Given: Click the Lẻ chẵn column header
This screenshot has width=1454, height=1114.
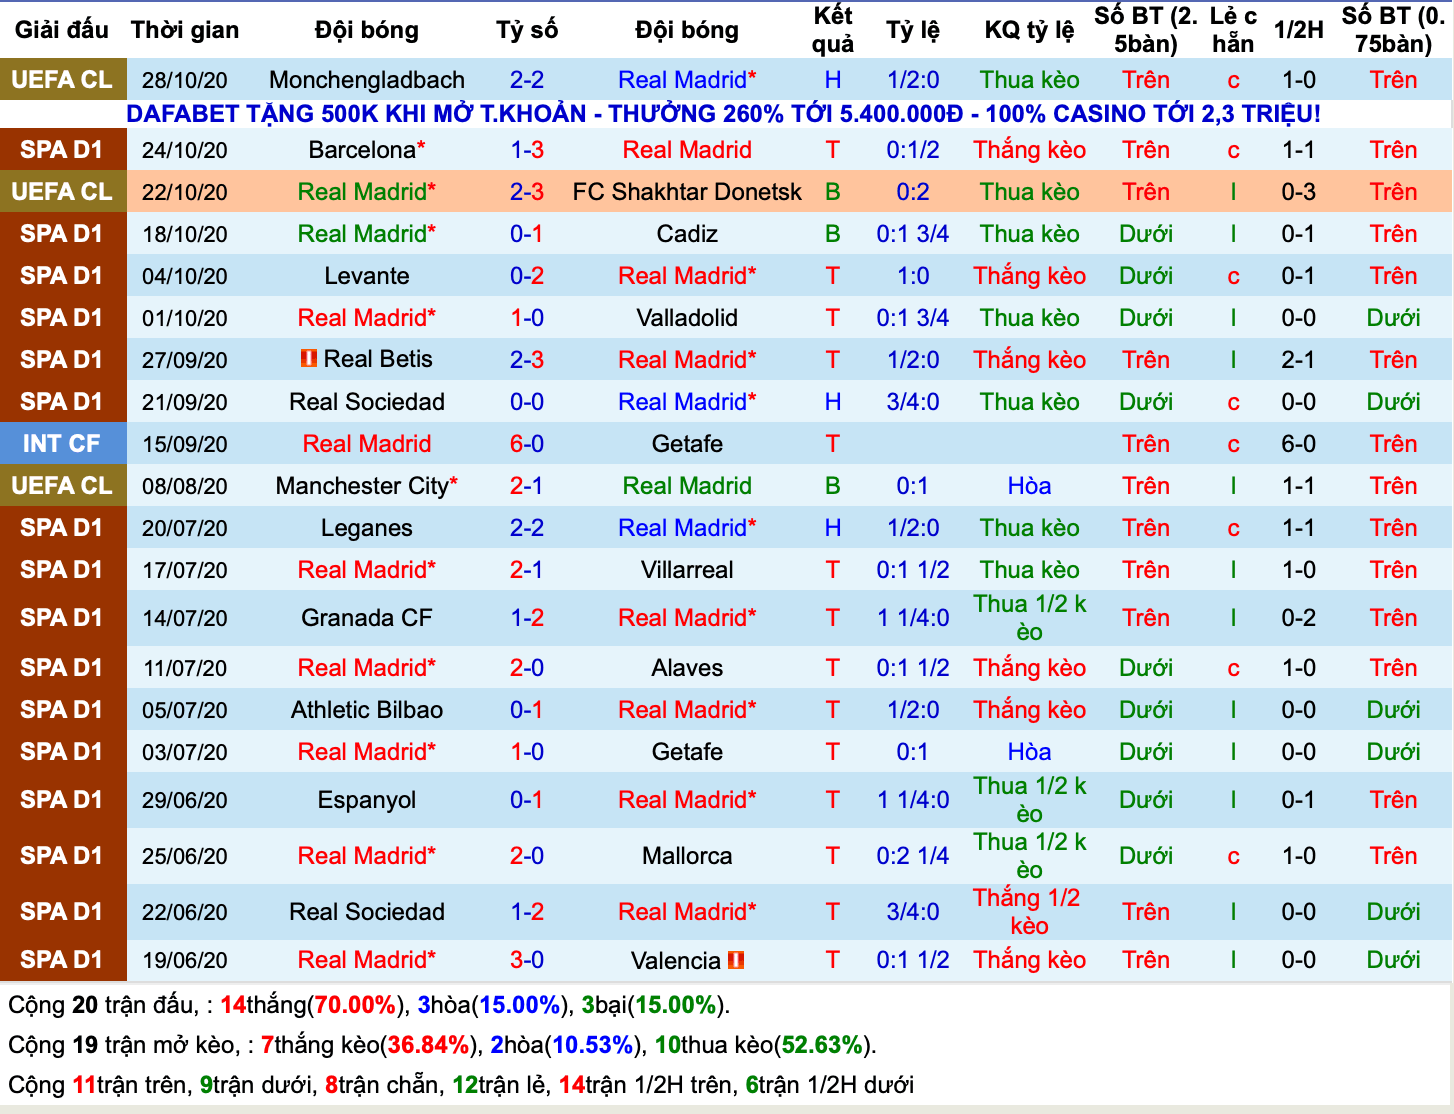Looking at the screenshot, I should pyautogui.click(x=1233, y=30).
